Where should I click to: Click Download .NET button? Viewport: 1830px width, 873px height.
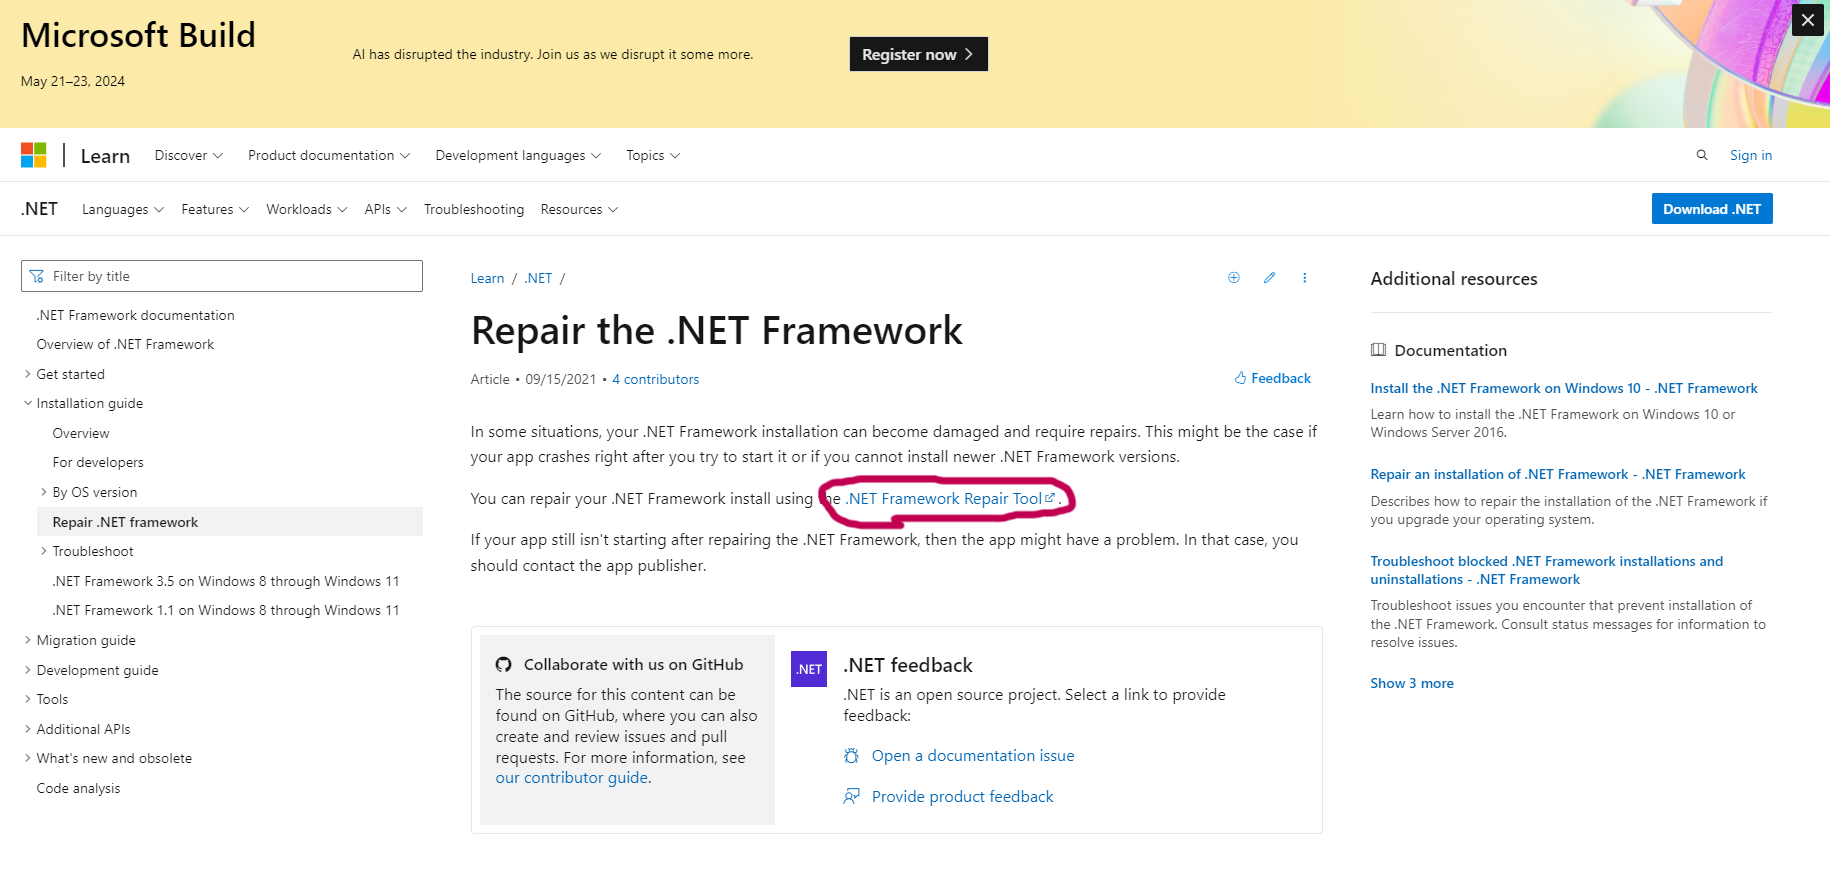click(x=1711, y=209)
